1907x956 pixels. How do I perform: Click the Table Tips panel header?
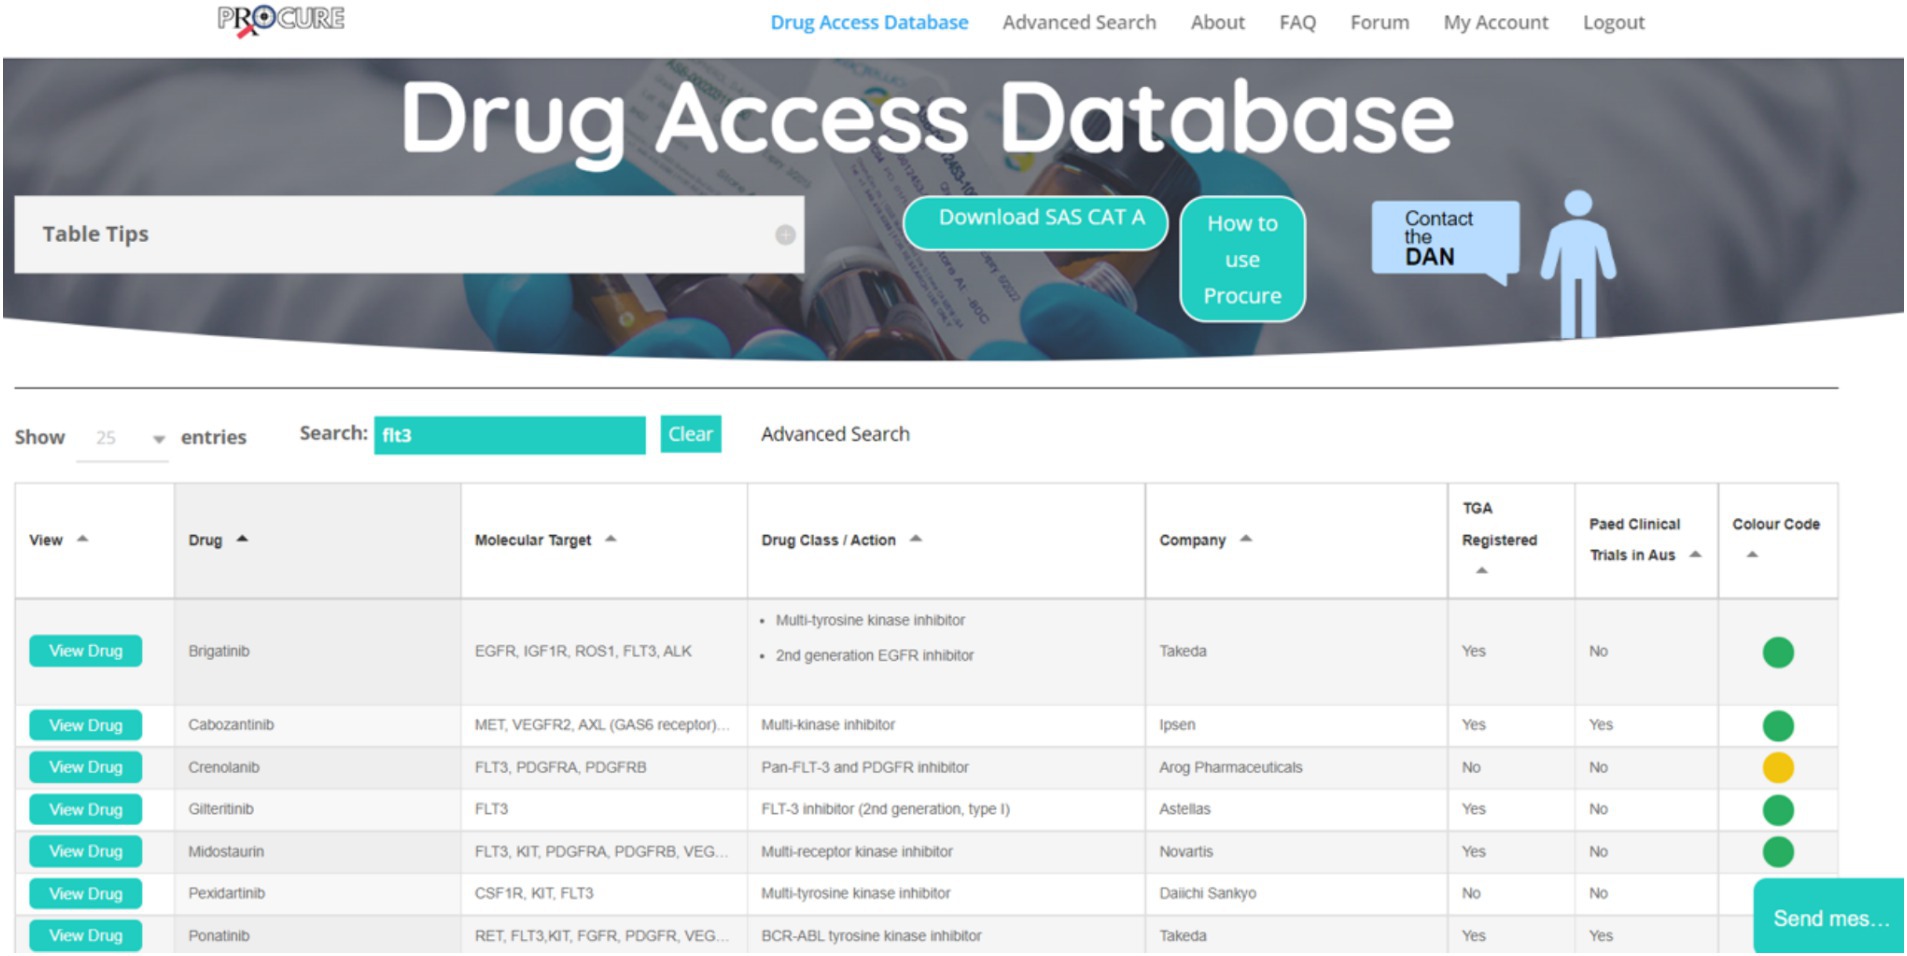pyautogui.click(x=409, y=234)
